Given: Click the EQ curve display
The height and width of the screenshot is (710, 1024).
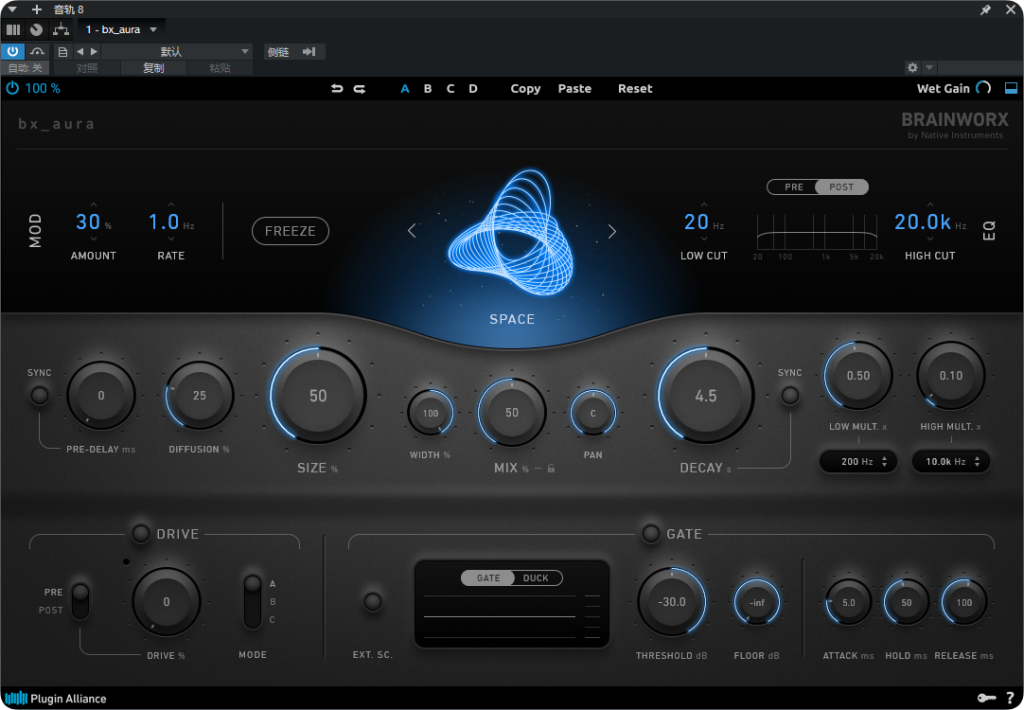Looking at the screenshot, I should point(816,231).
